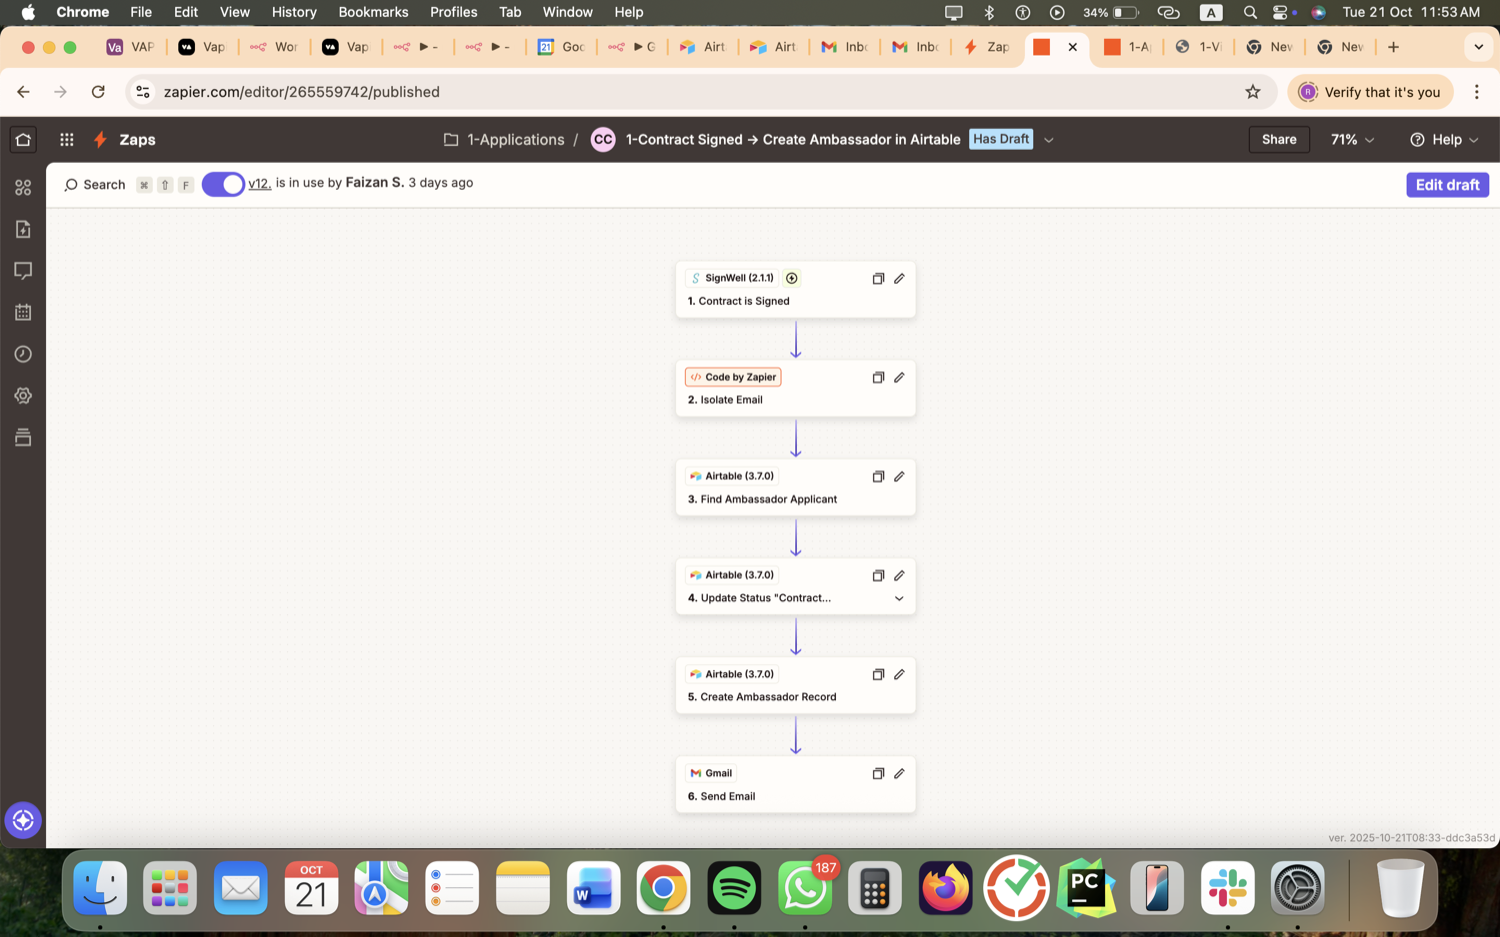Open the Bookmarks menu
The height and width of the screenshot is (937, 1500).
(x=373, y=12)
